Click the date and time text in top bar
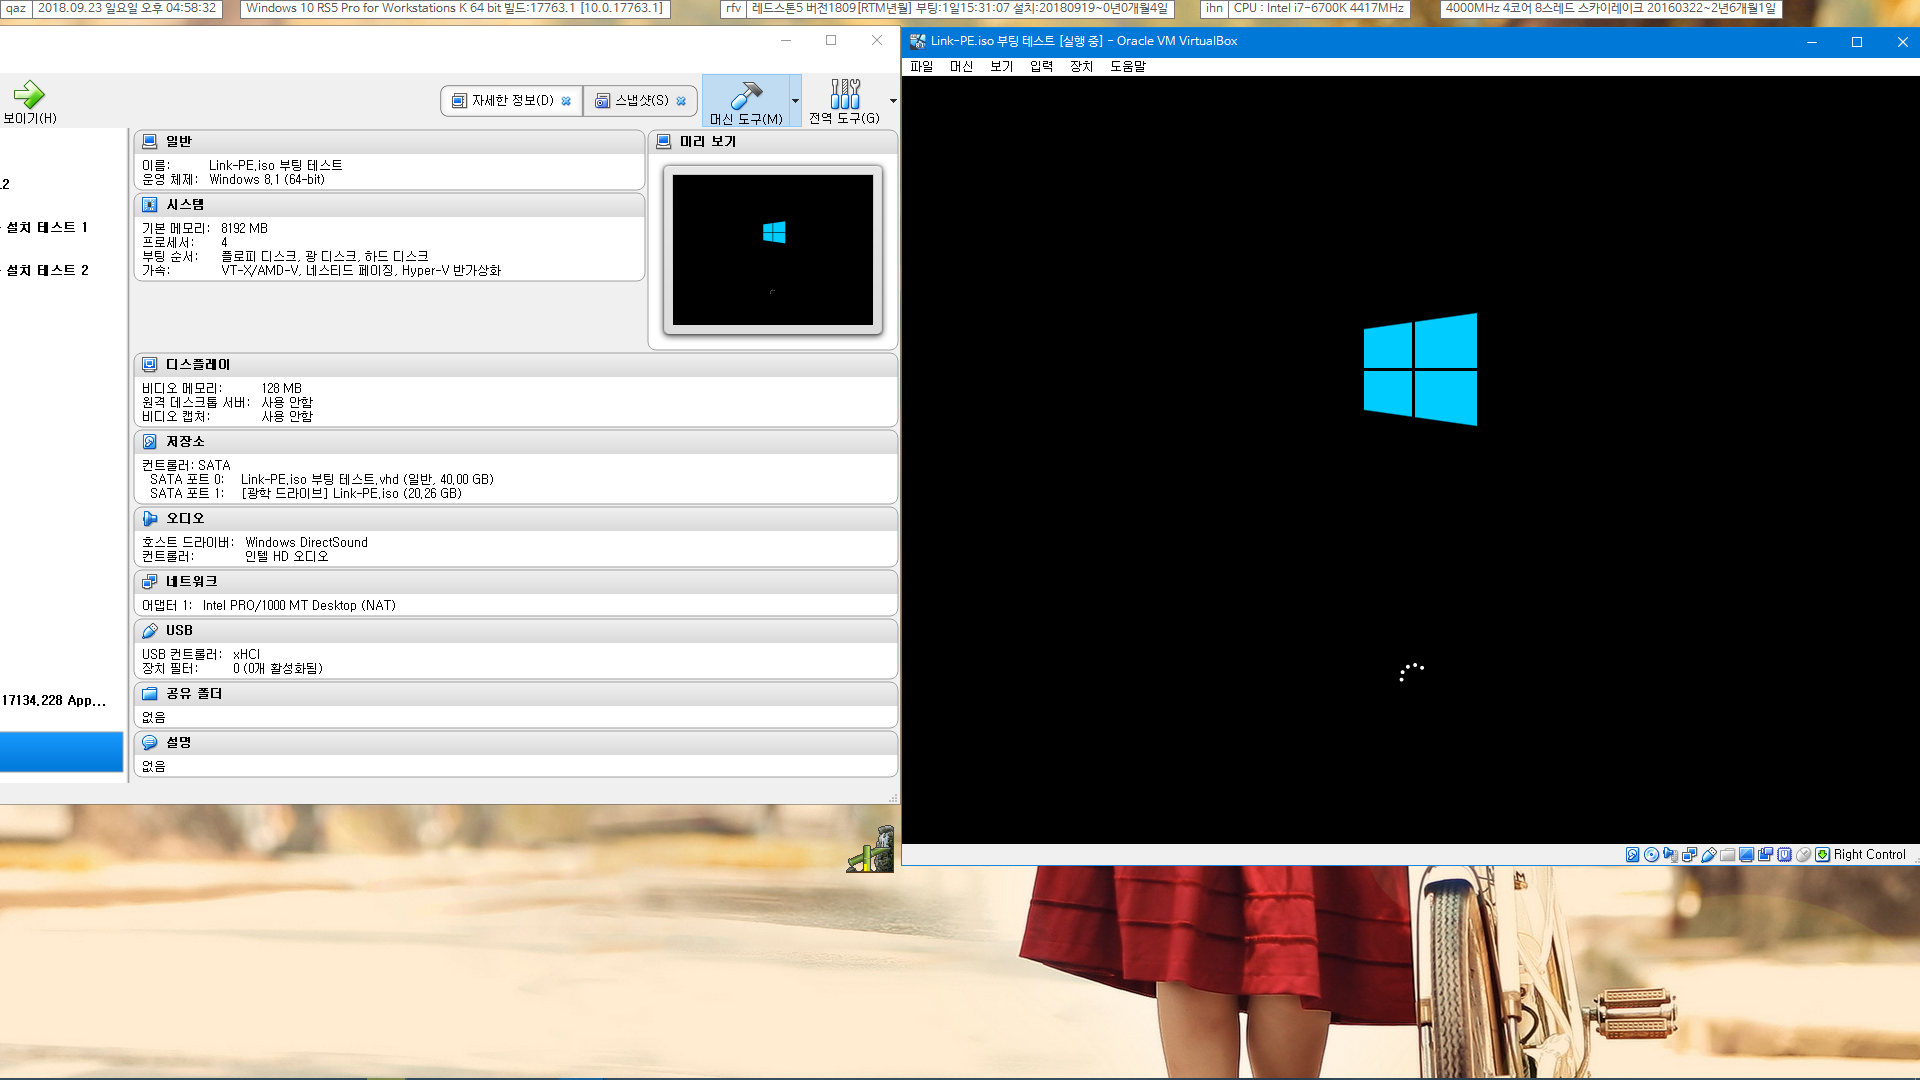The height and width of the screenshot is (1080, 1920). [x=127, y=8]
